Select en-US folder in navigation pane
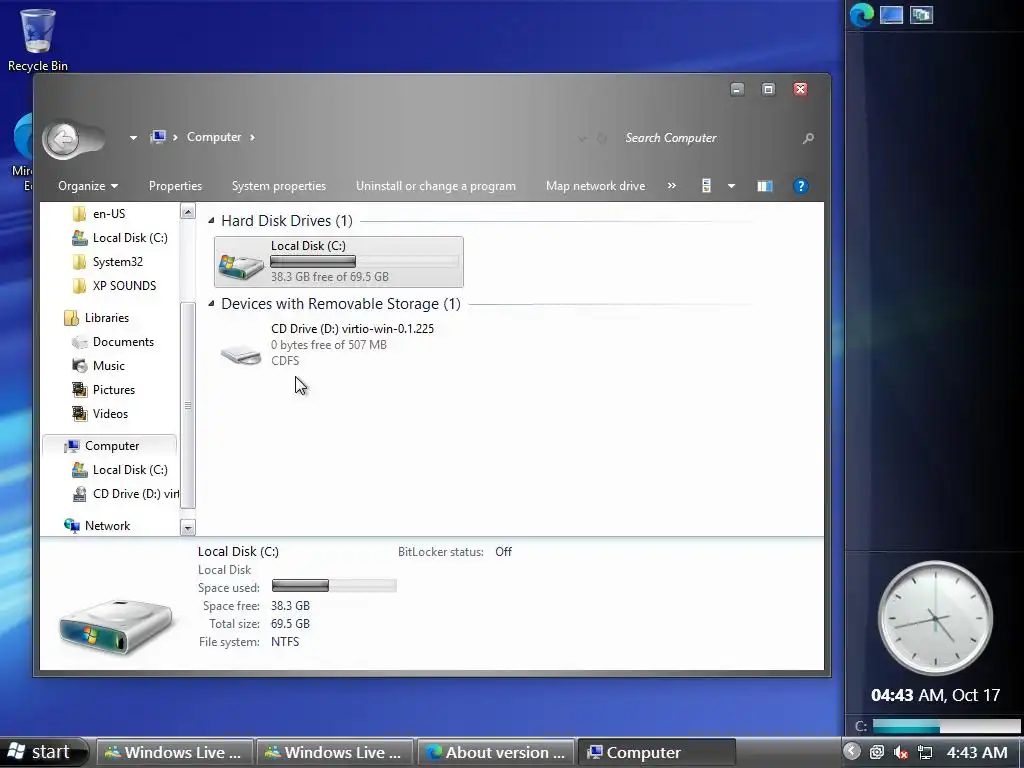This screenshot has height=768, width=1024. pyautogui.click(x=108, y=214)
